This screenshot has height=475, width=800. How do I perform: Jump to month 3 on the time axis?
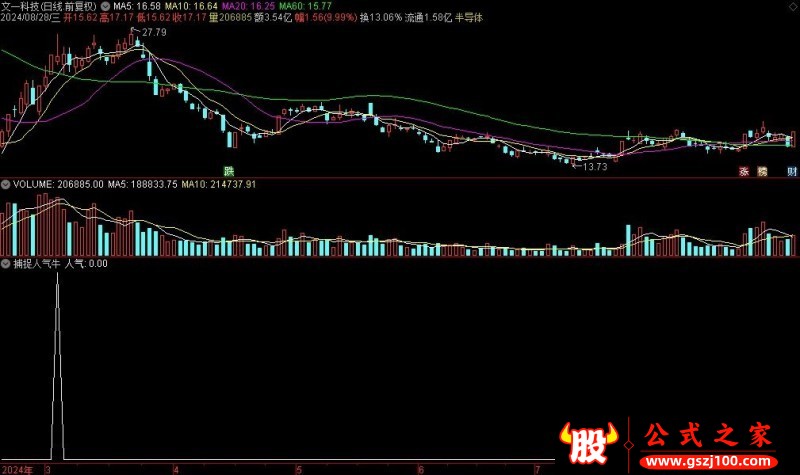(48, 470)
